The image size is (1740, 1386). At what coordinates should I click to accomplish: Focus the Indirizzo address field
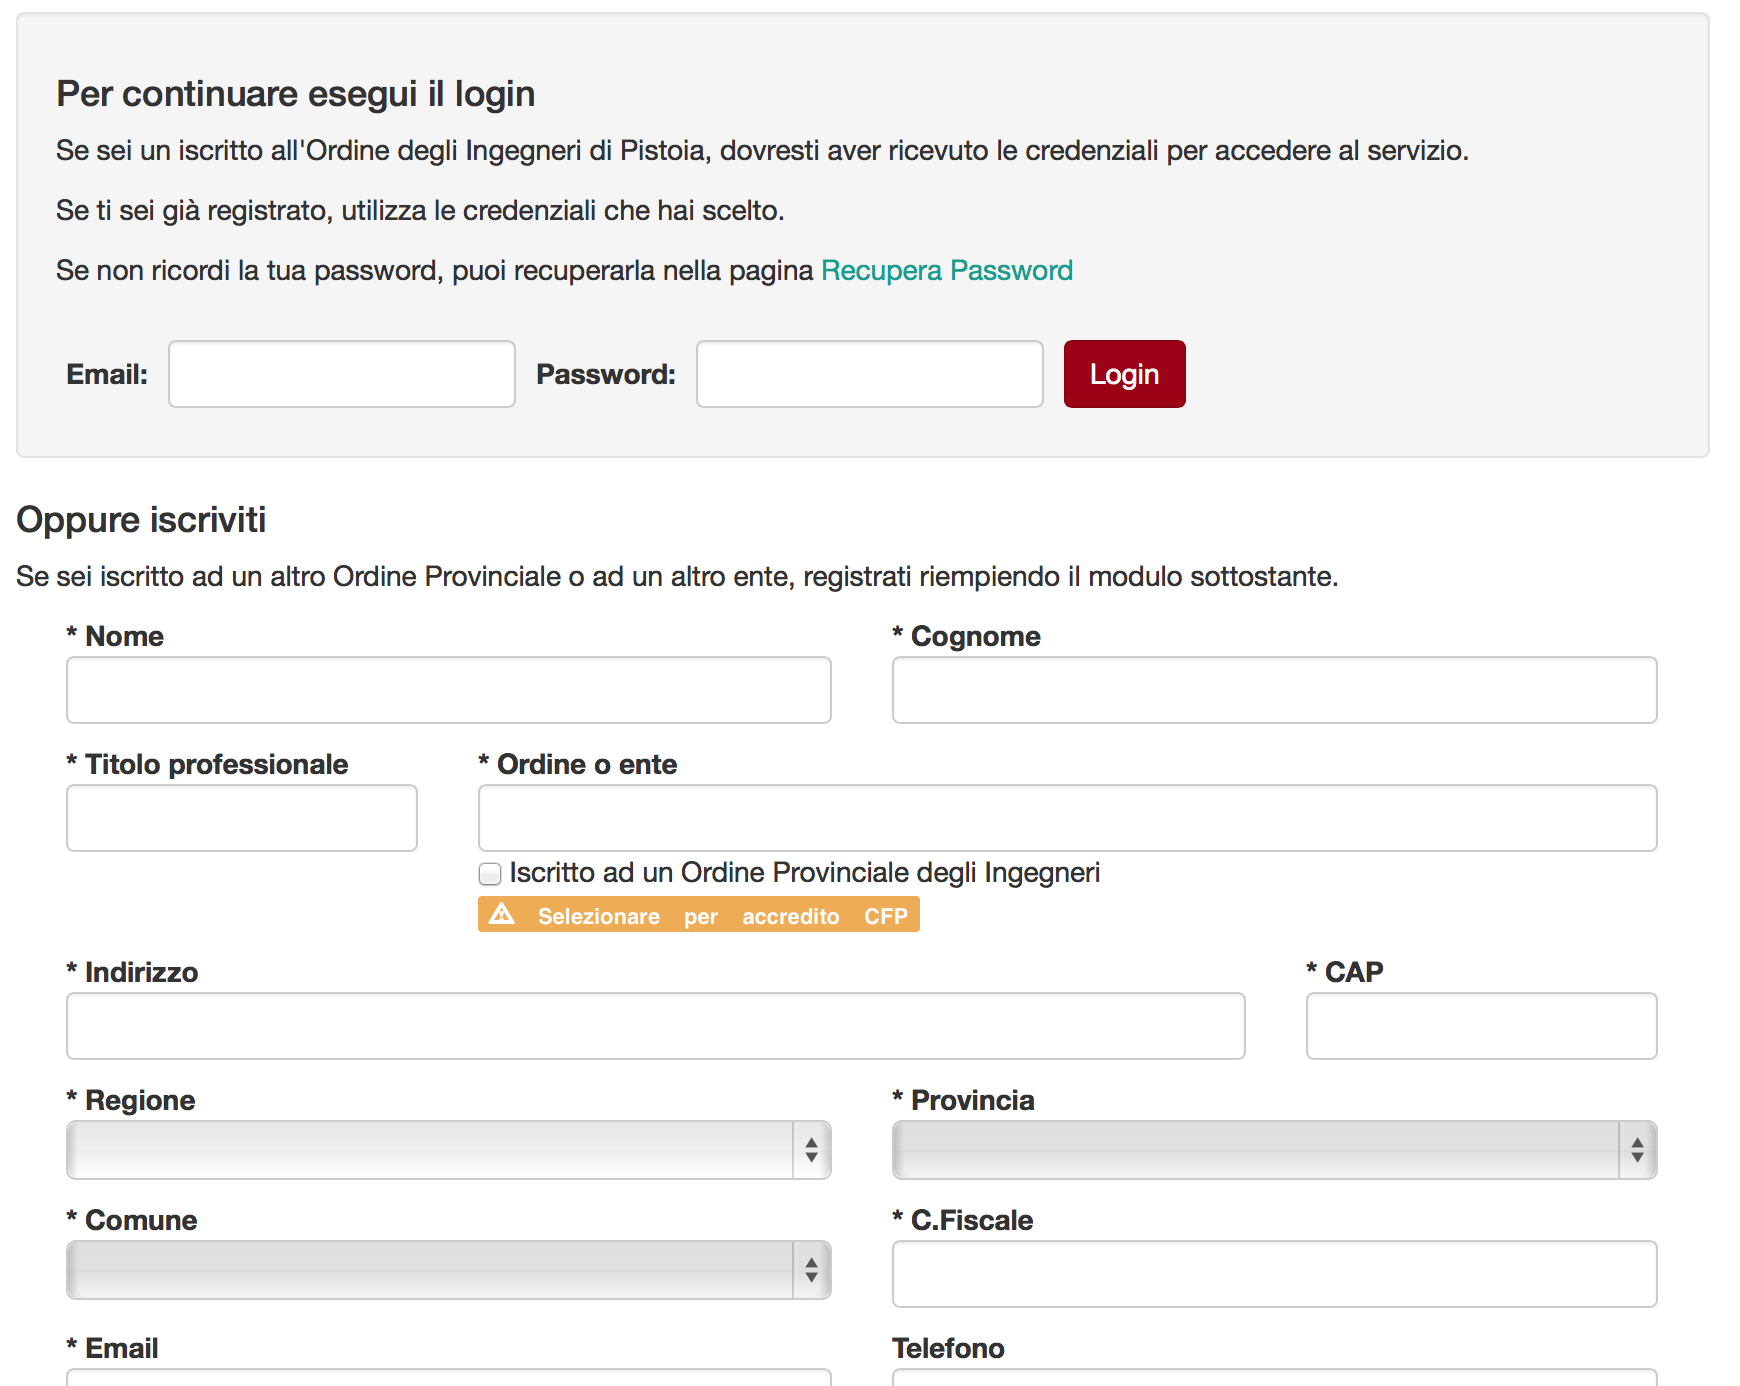tap(655, 1026)
